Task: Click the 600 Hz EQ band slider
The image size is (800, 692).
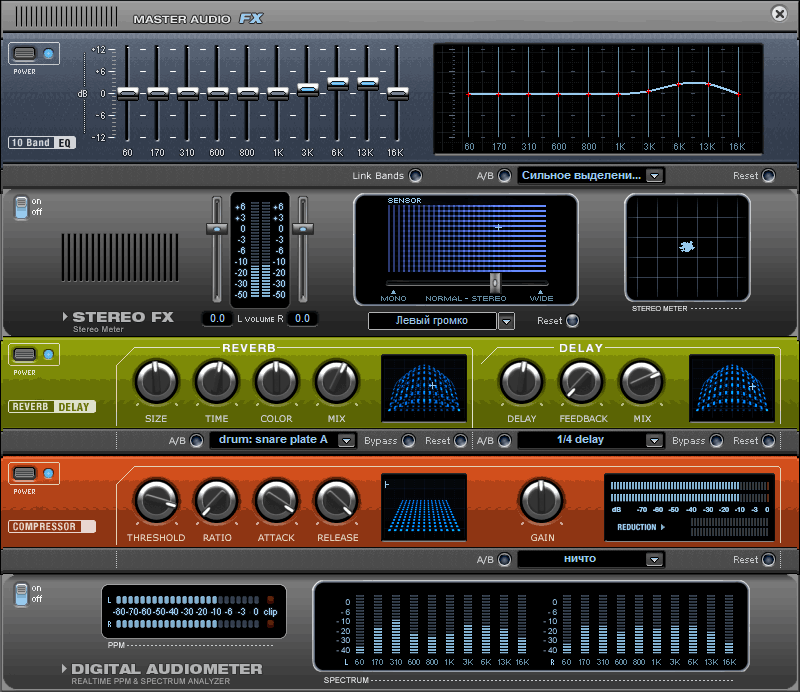Action: pos(218,94)
